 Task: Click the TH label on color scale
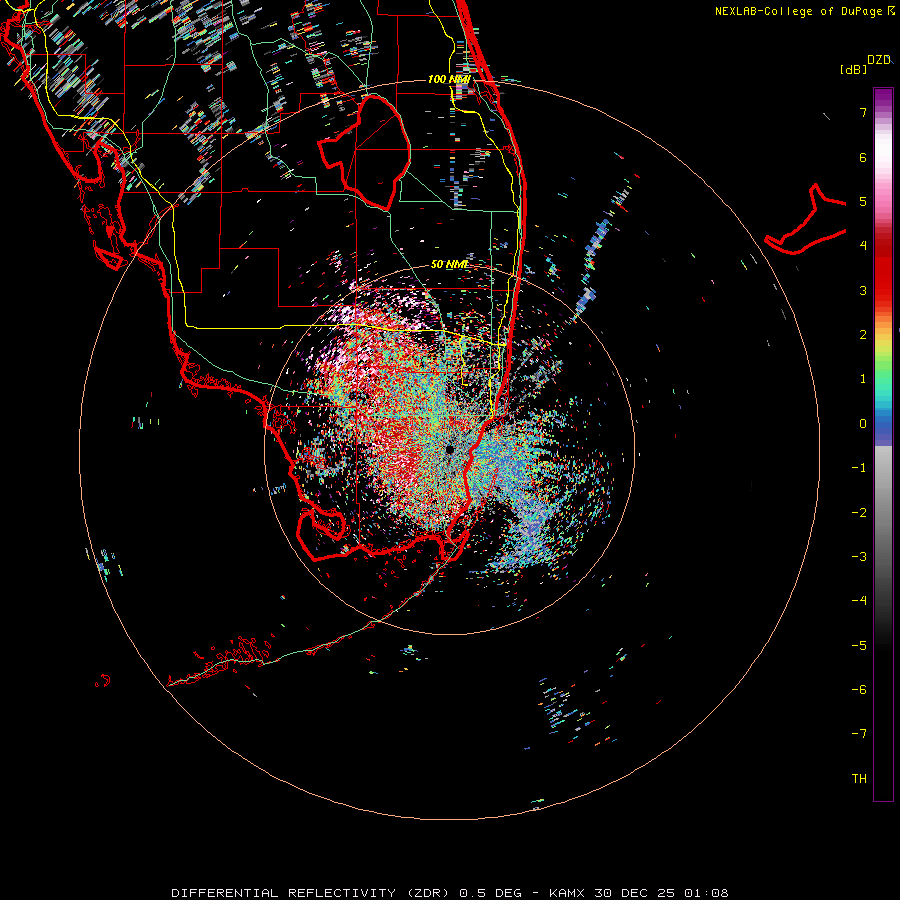click(859, 779)
